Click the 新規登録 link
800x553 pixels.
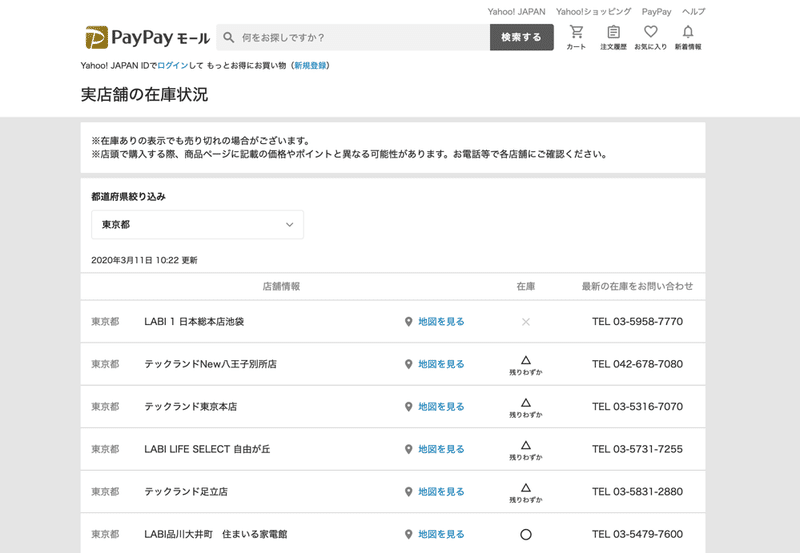pos(310,65)
